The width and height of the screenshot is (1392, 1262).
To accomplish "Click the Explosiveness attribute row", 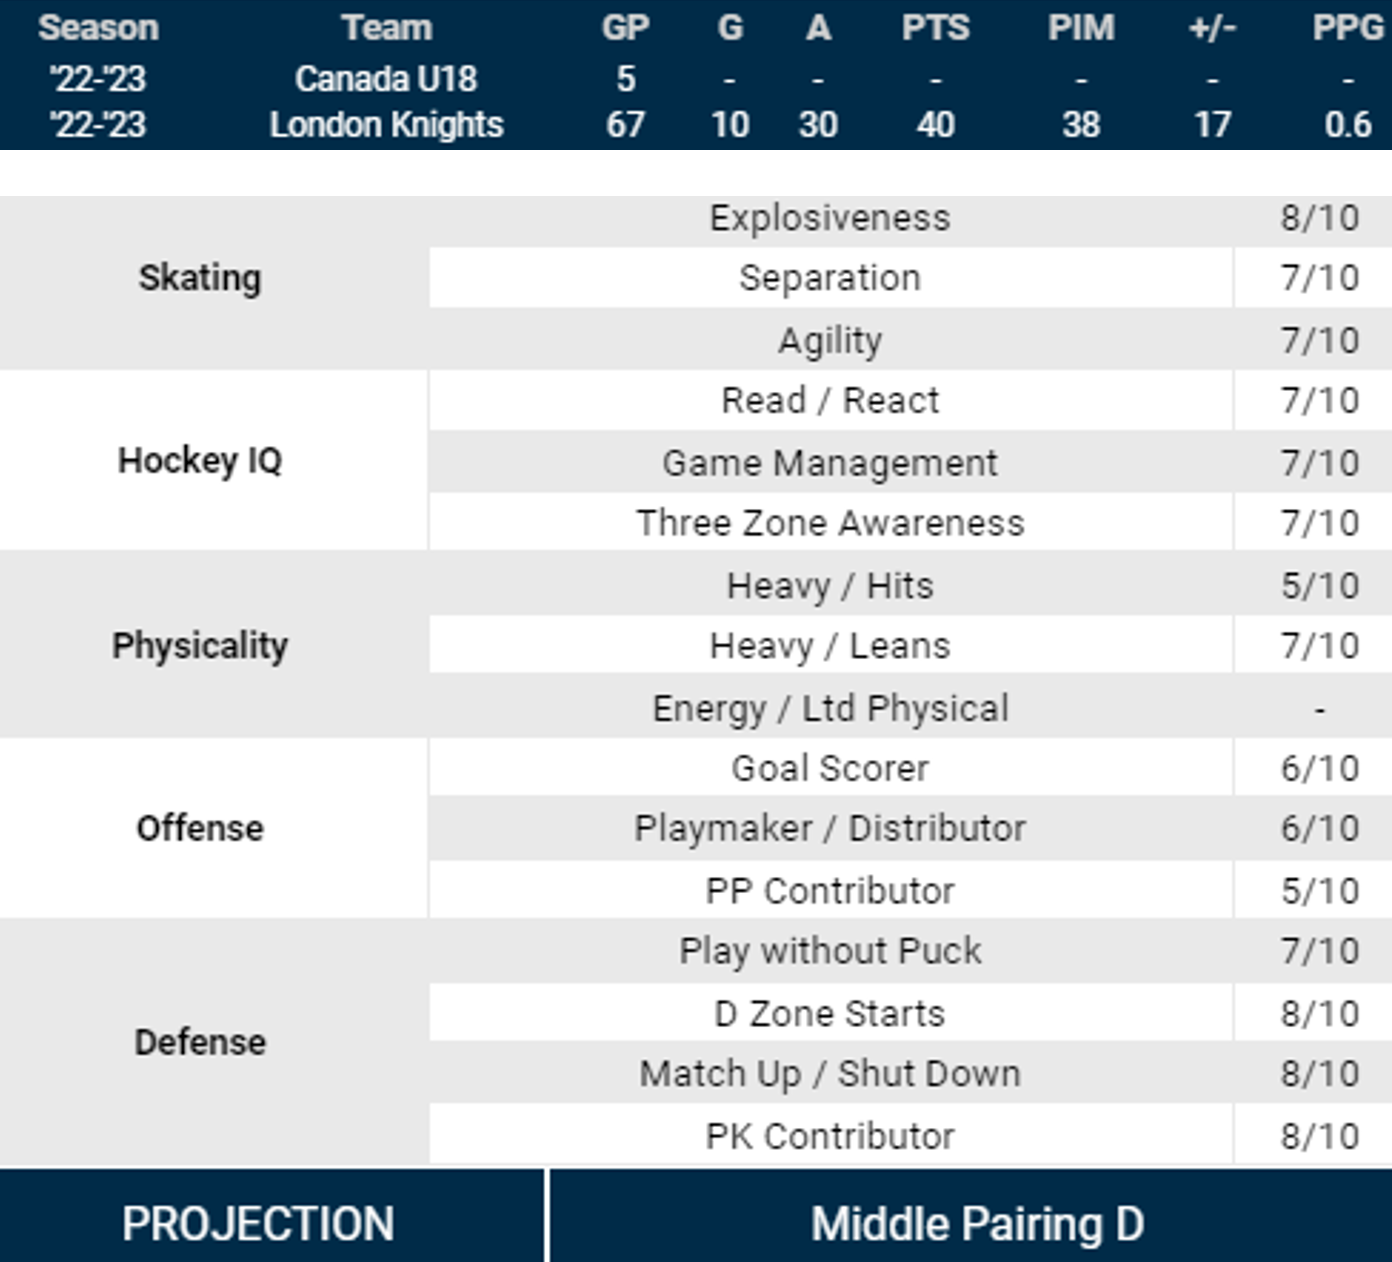I will 829,218.
